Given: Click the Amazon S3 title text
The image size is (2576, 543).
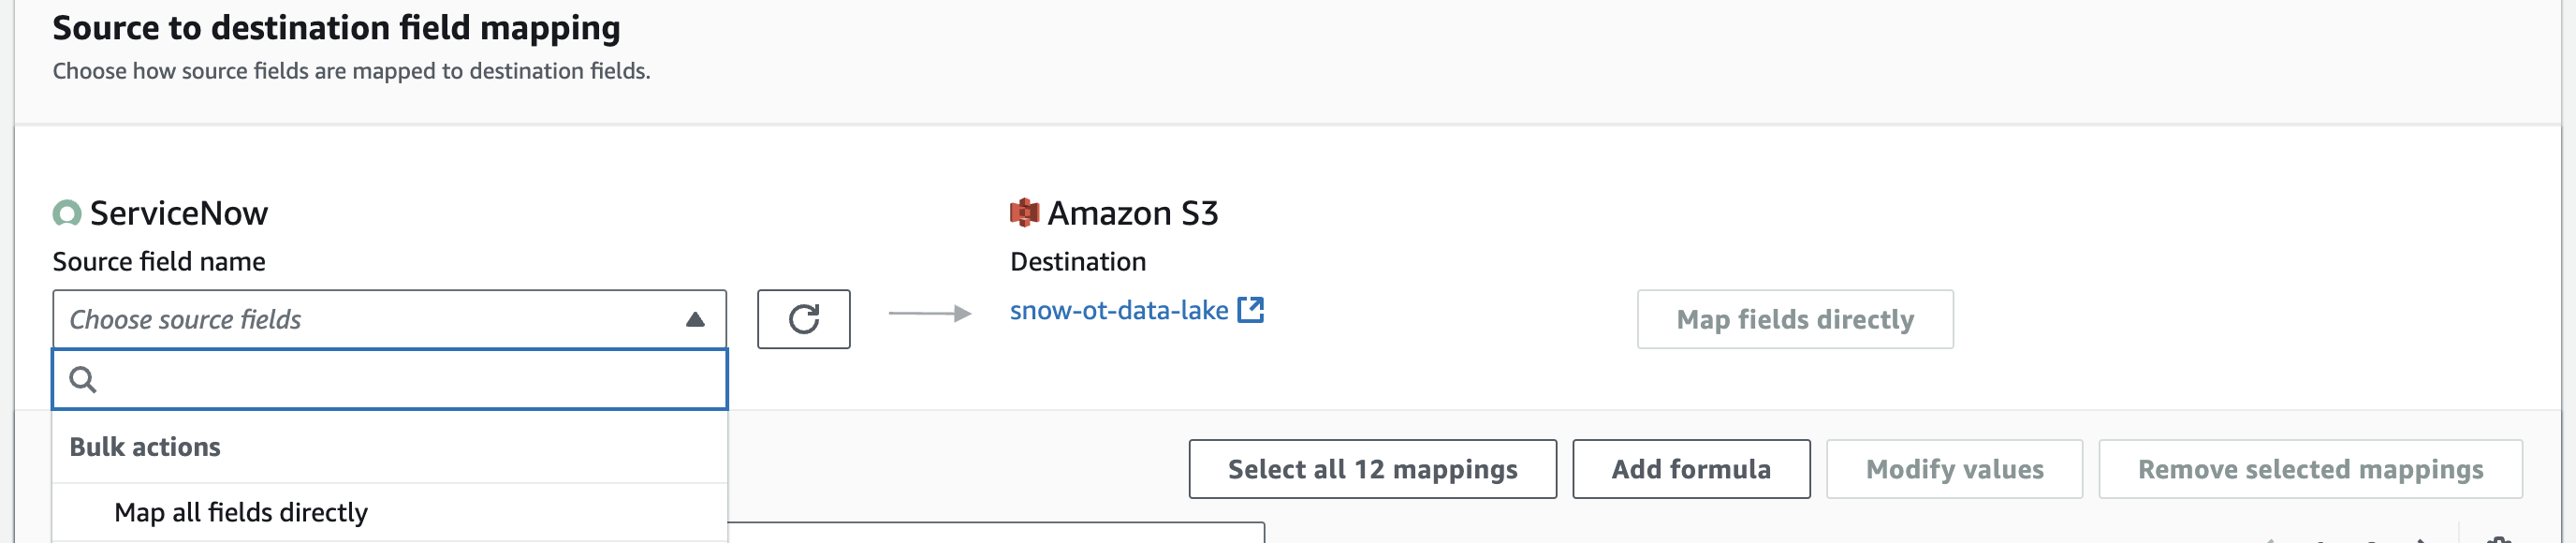Looking at the screenshot, I should (x=1132, y=213).
